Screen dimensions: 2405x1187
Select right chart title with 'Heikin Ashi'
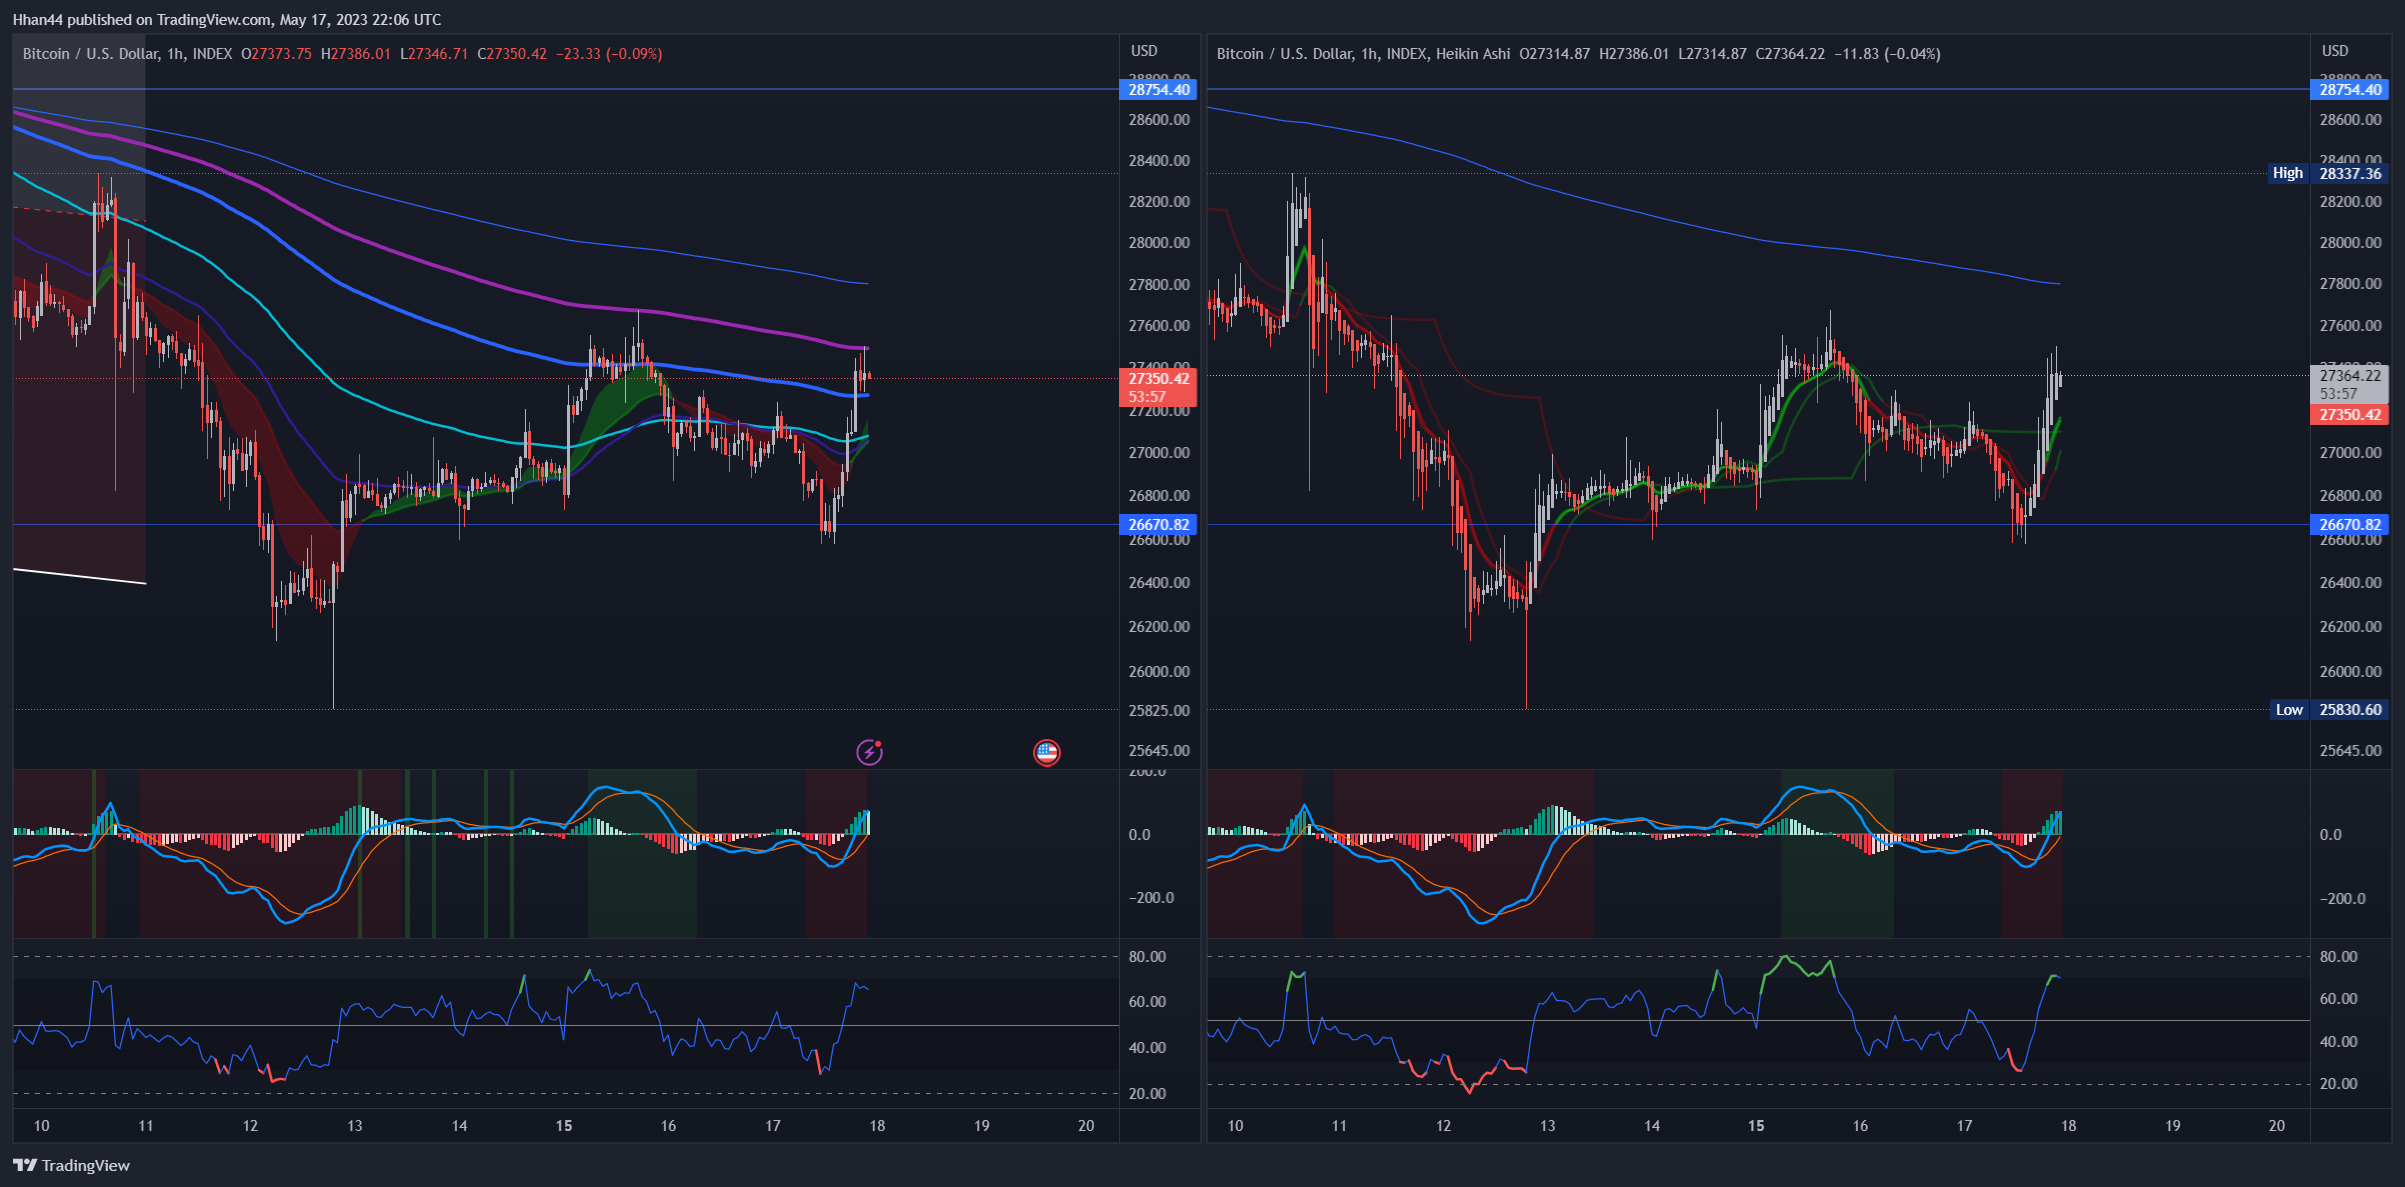tap(1363, 54)
